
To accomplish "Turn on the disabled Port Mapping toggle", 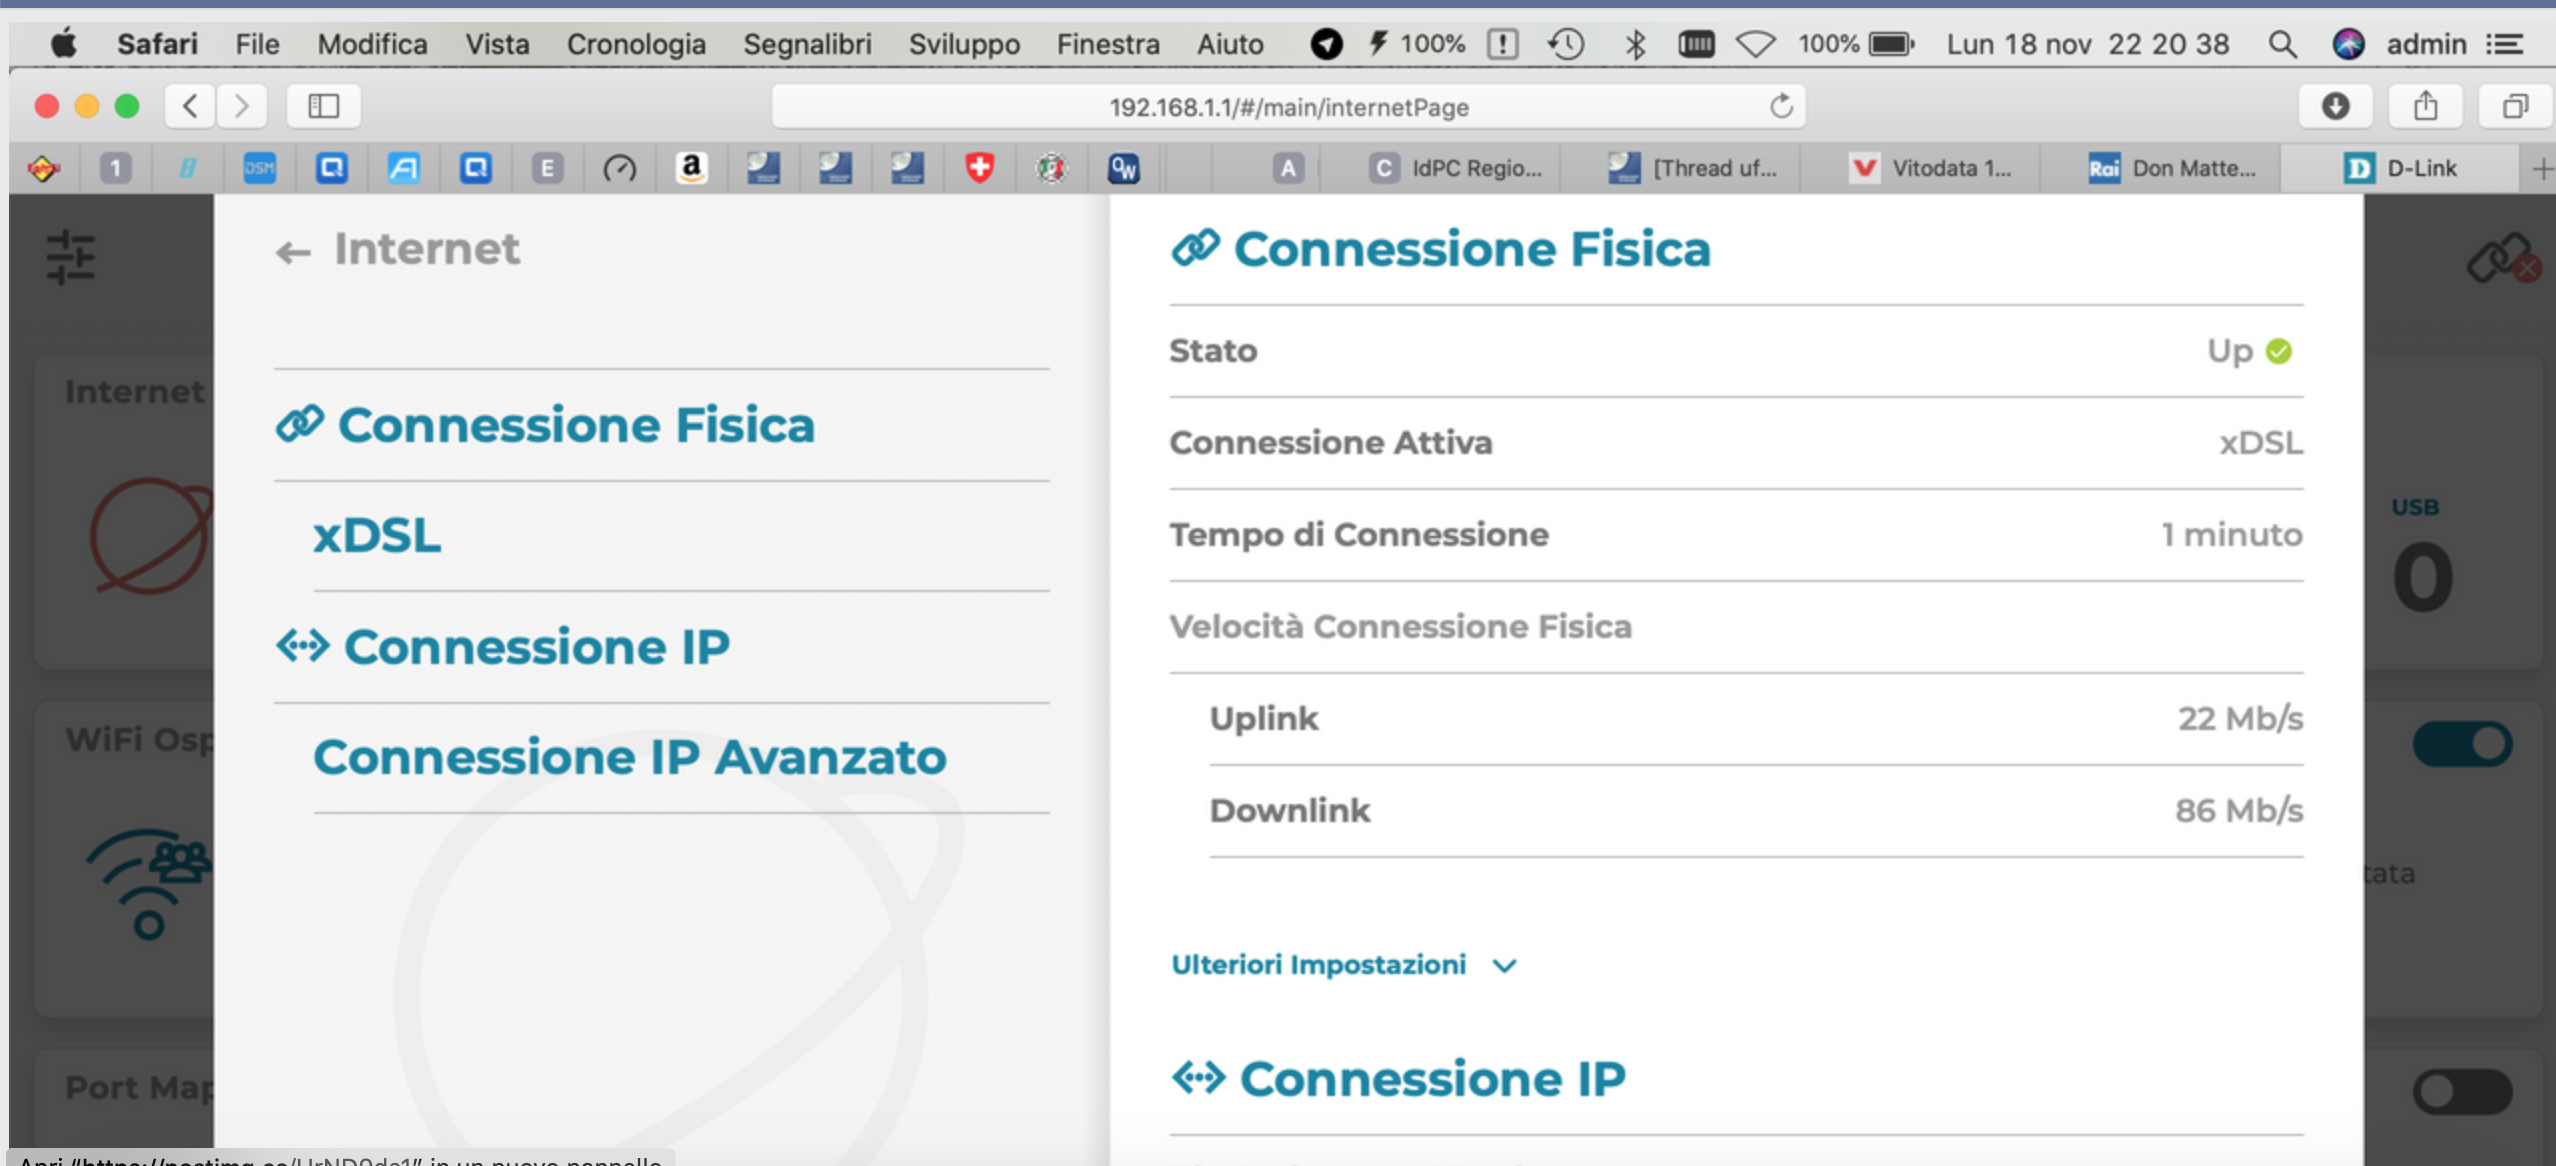I will pyautogui.click(x=2462, y=1091).
